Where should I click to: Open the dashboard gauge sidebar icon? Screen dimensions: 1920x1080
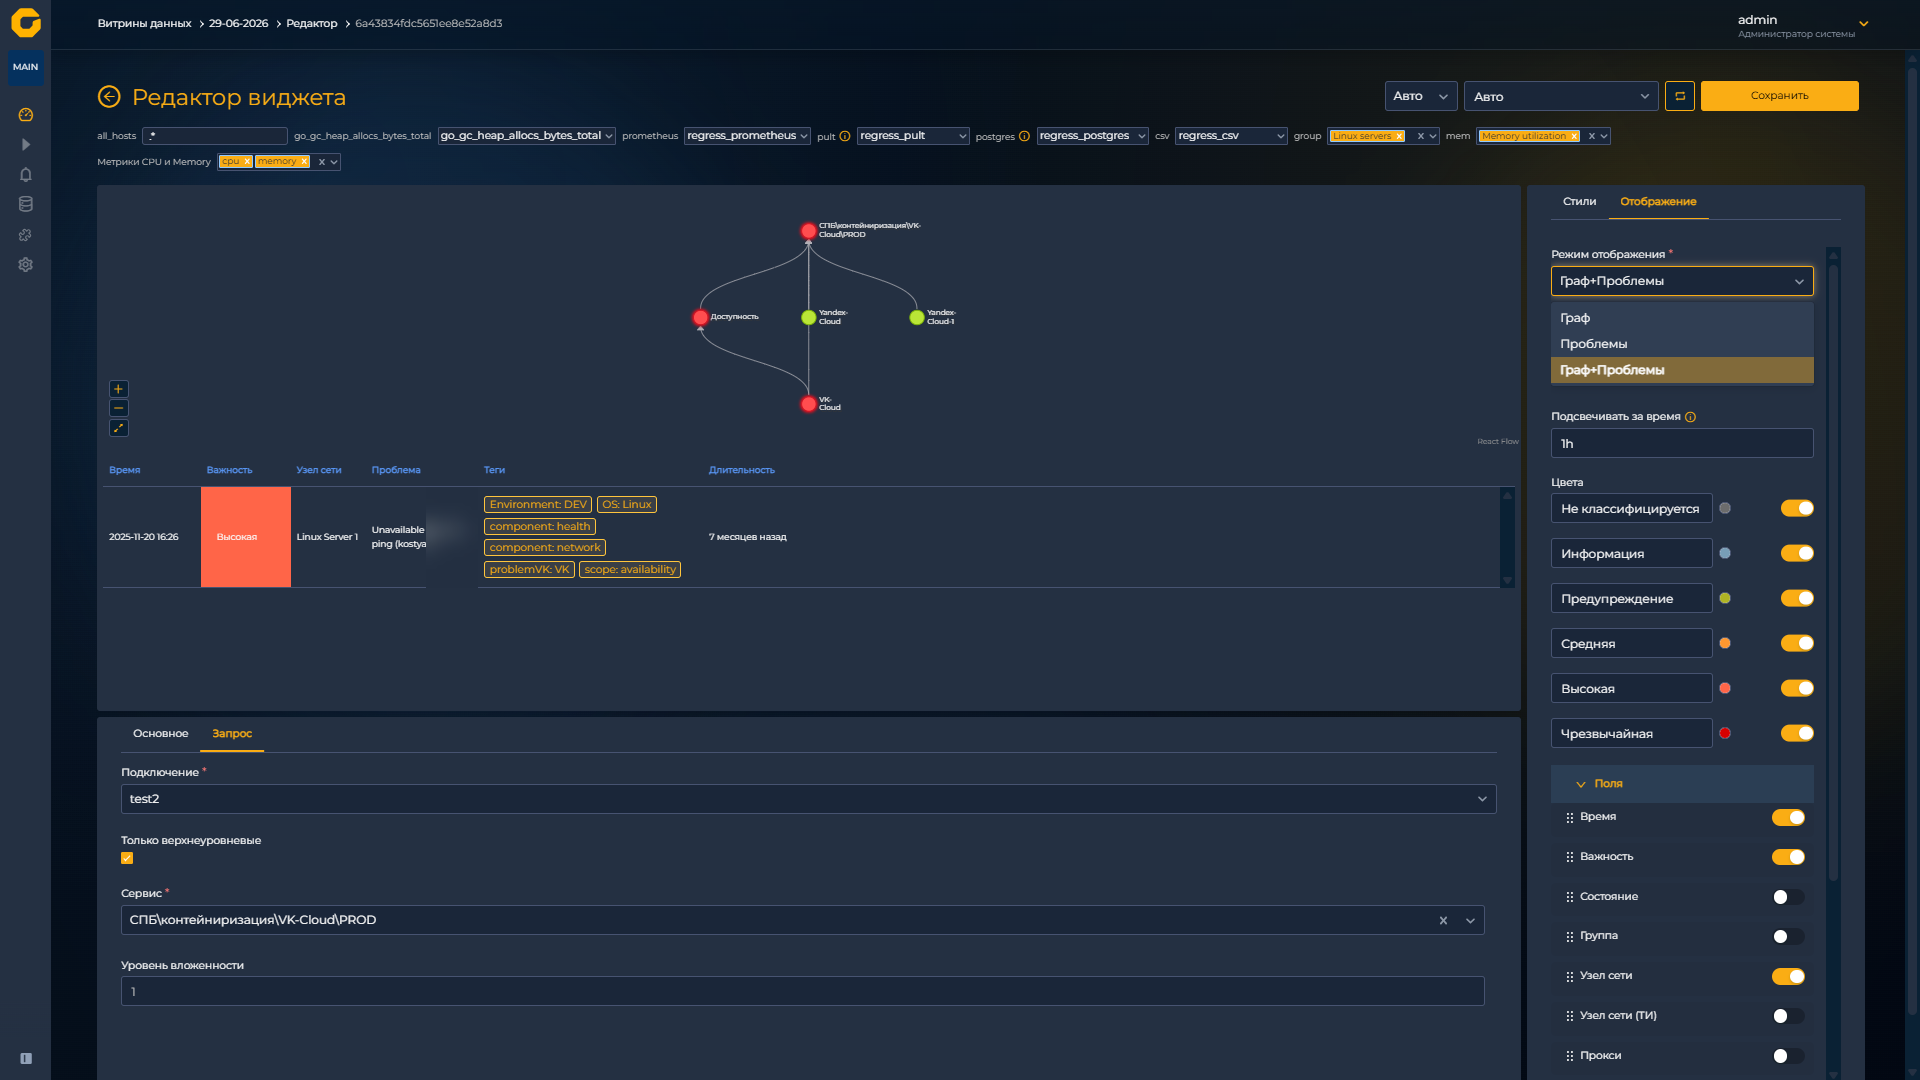click(x=26, y=115)
